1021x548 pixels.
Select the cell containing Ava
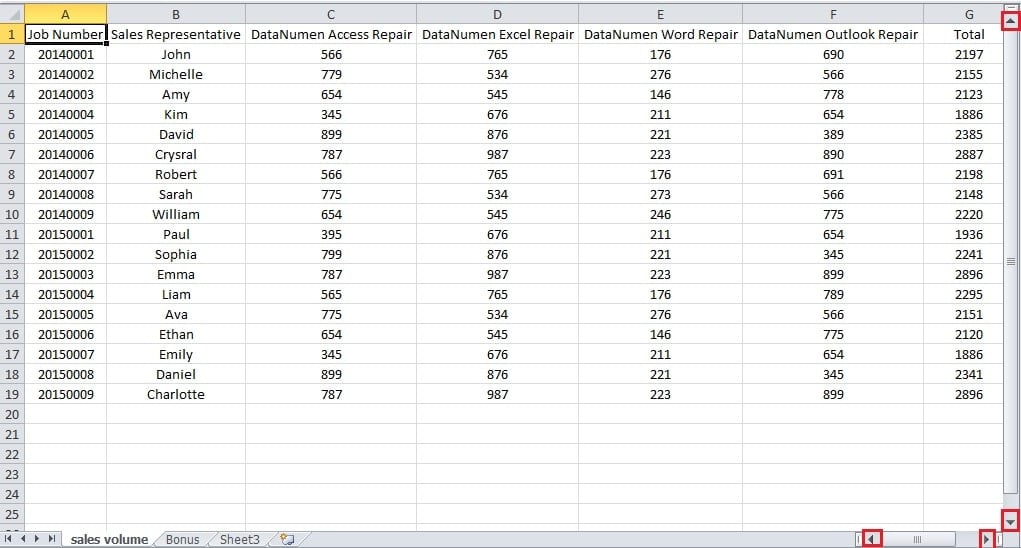(x=176, y=314)
